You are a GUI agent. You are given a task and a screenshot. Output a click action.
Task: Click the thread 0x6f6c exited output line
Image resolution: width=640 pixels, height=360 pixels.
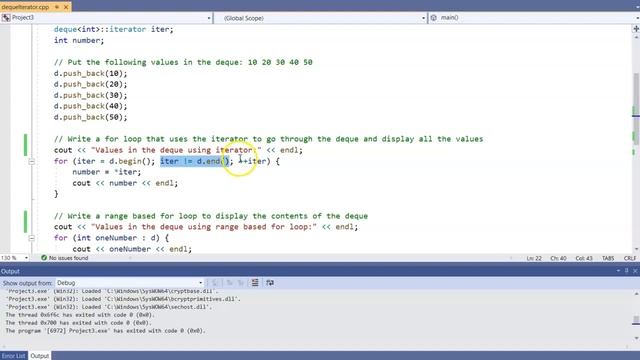(x=80, y=315)
